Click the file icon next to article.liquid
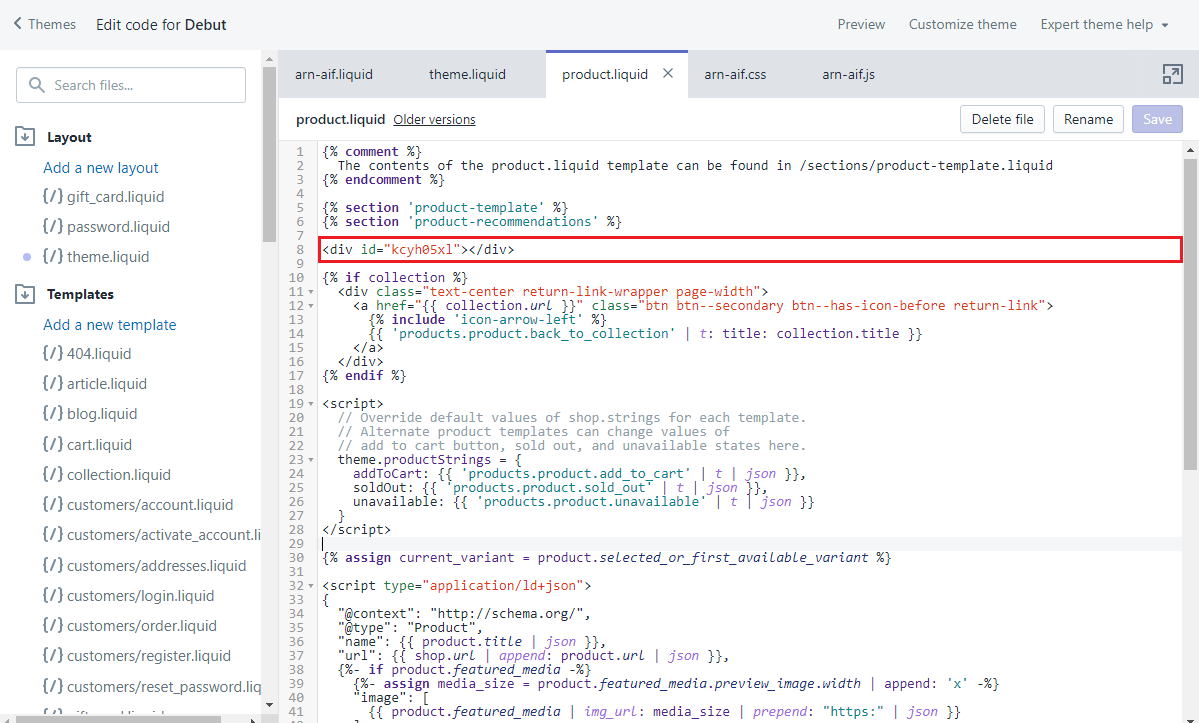 [53, 384]
